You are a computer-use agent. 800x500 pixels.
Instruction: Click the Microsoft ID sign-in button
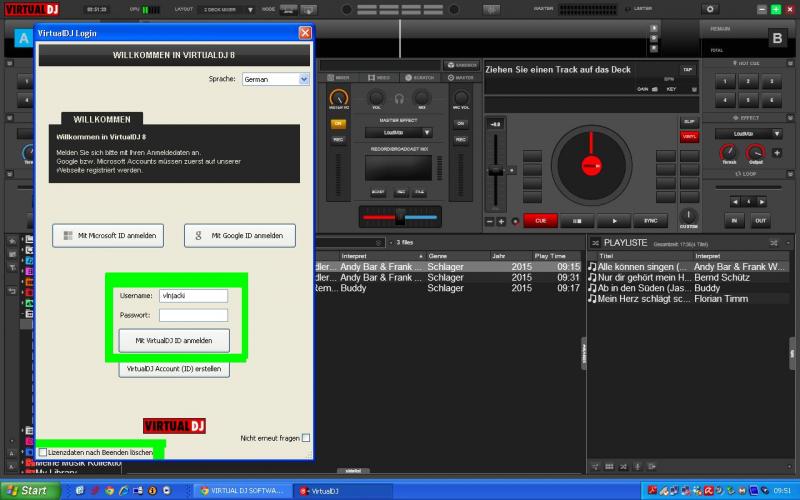coord(107,236)
